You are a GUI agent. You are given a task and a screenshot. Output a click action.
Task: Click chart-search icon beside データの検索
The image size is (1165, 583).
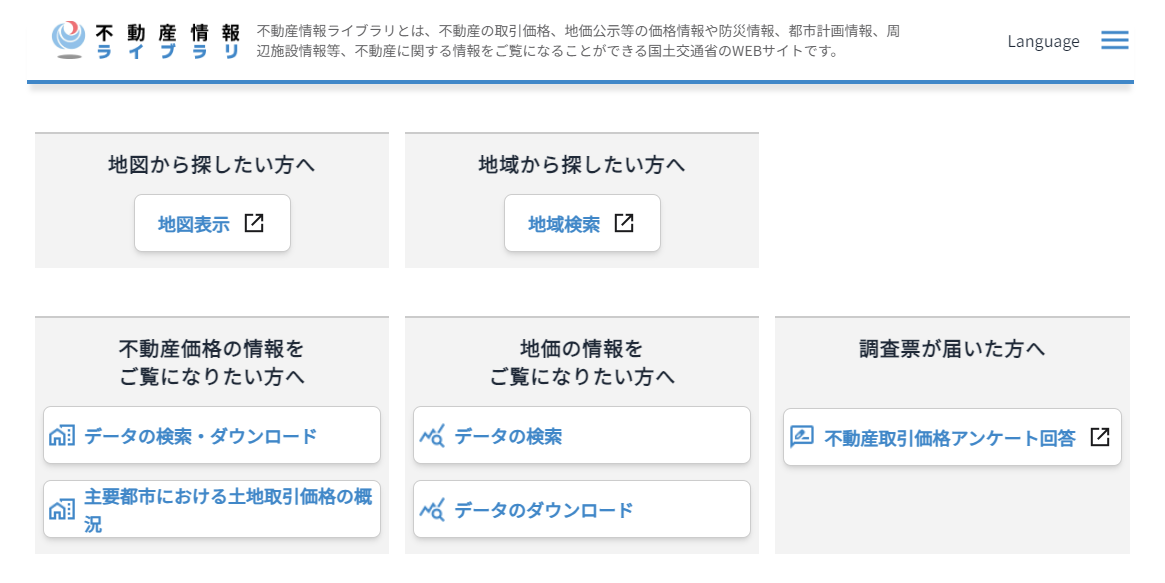point(432,436)
